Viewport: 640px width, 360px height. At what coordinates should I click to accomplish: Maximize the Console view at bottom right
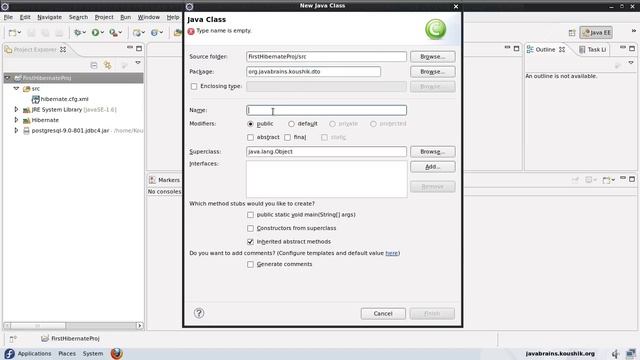632,179
